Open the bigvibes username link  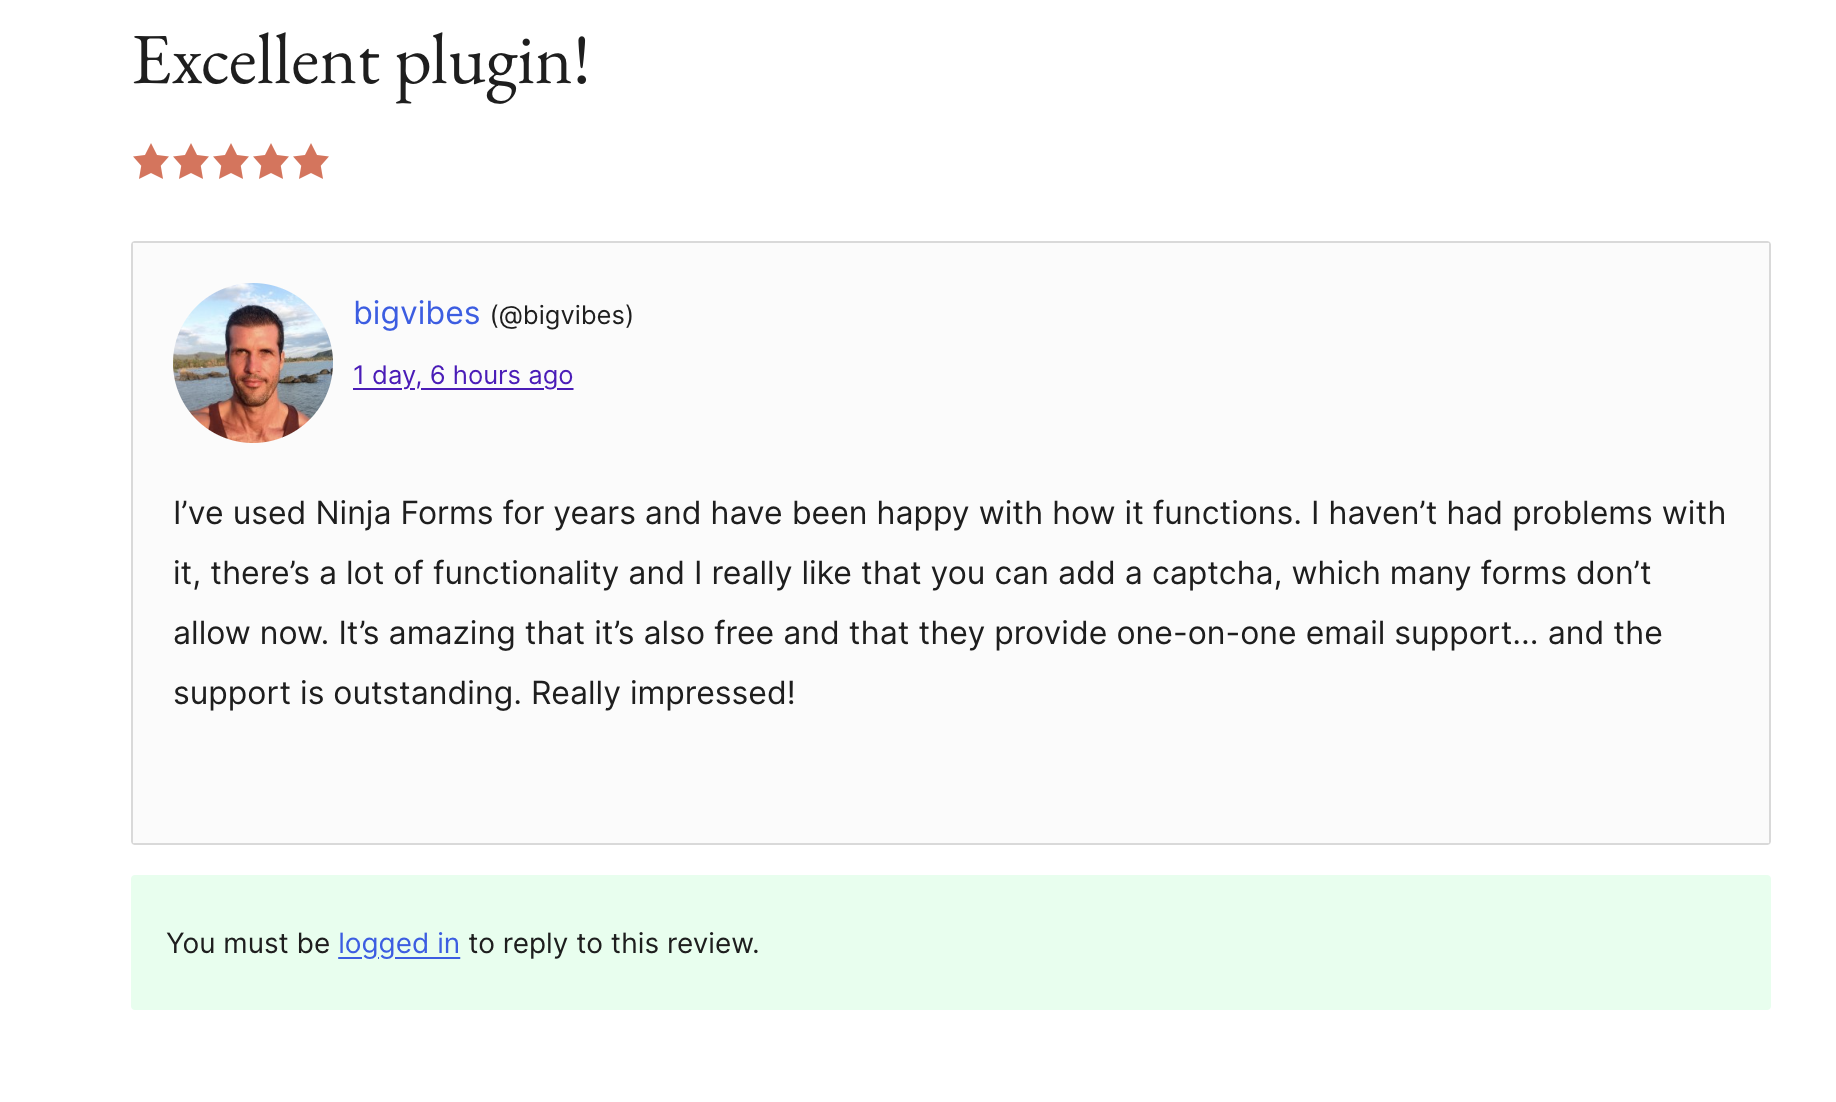pos(417,314)
